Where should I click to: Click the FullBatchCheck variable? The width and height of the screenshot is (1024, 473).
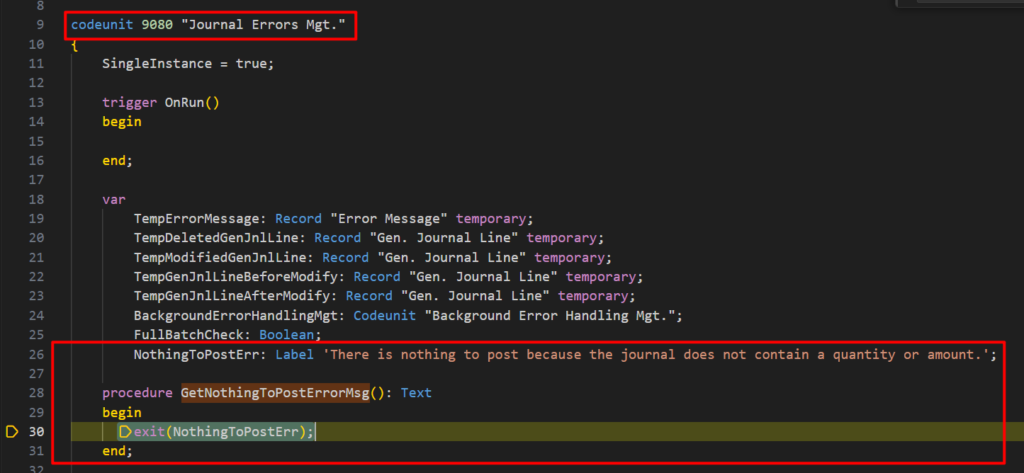click(192, 334)
